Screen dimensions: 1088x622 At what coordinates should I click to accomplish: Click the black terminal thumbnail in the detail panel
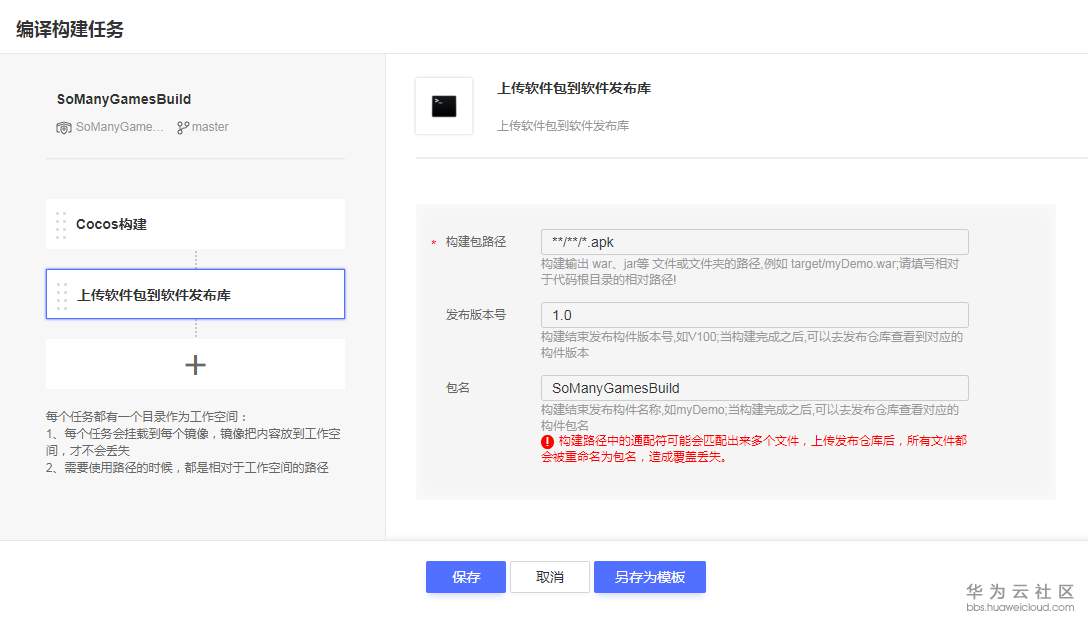[x=444, y=105]
